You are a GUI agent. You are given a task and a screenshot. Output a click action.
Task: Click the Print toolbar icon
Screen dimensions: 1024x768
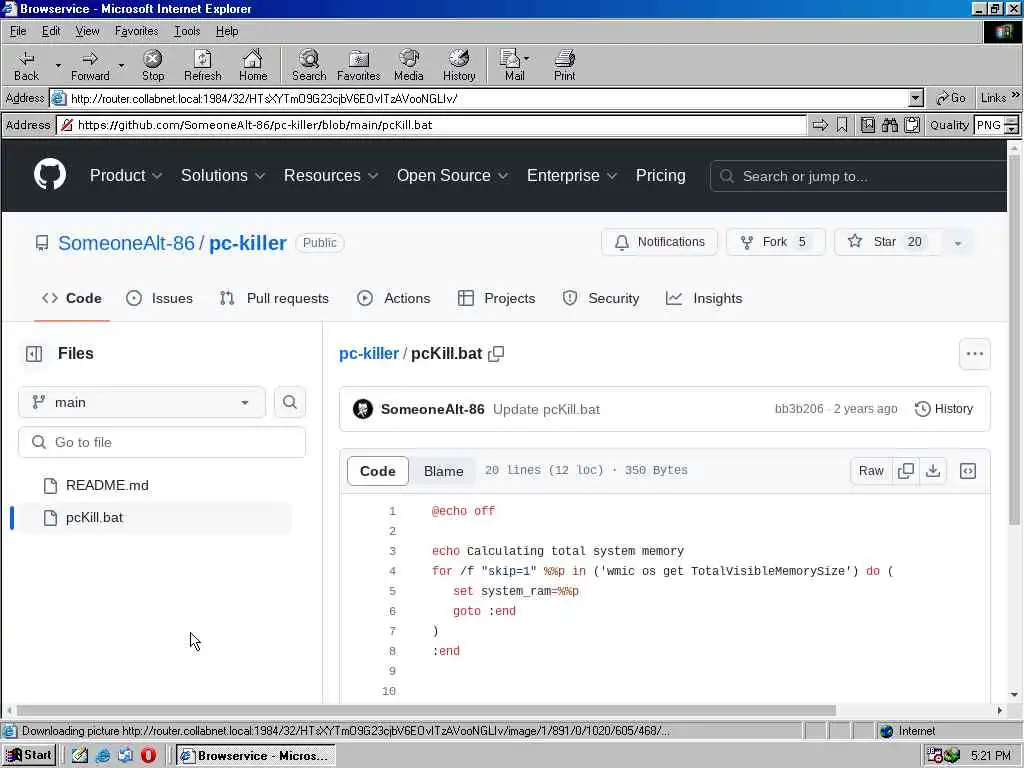click(564, 65)
